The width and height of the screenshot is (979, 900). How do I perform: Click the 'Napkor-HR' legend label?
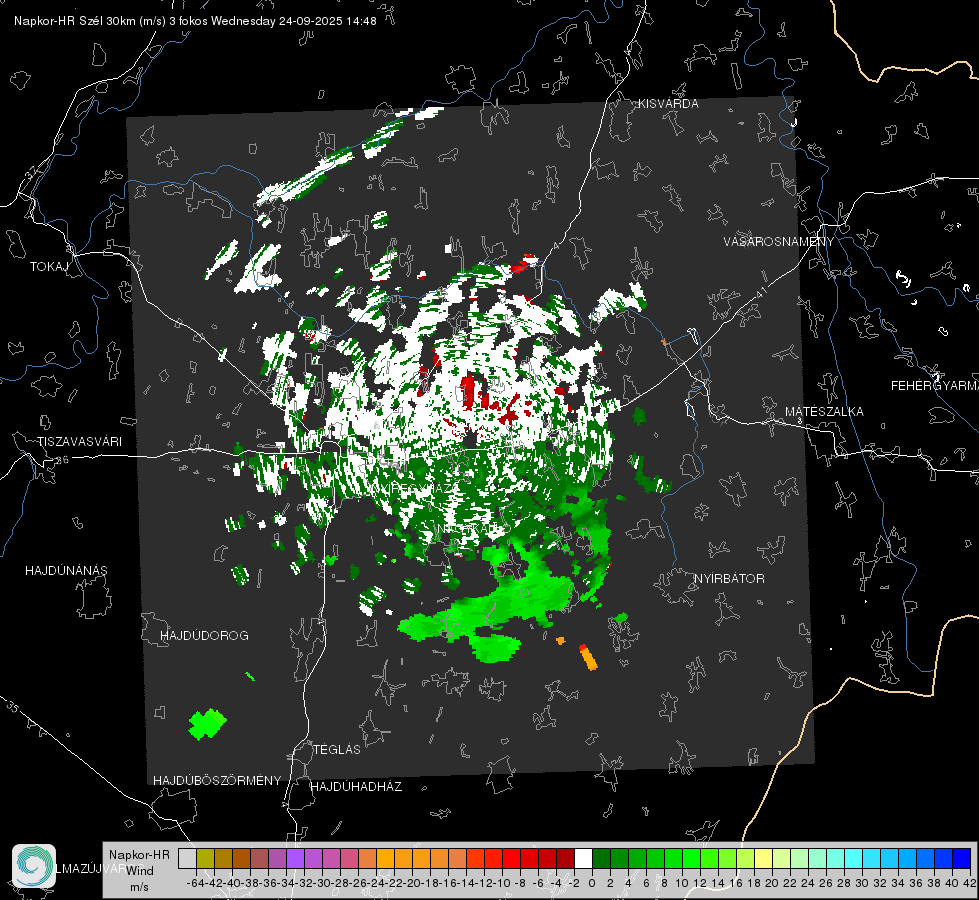[139, 855]
